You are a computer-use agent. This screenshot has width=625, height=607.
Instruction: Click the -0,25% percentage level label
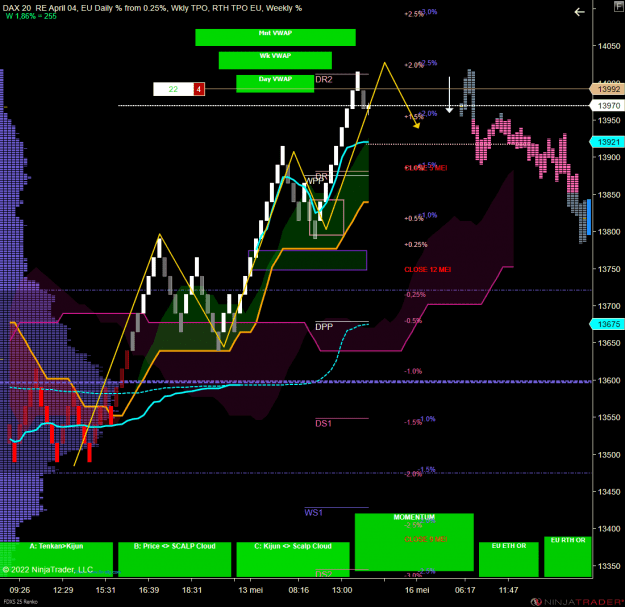pyautogui.click(x=415, y=295)
